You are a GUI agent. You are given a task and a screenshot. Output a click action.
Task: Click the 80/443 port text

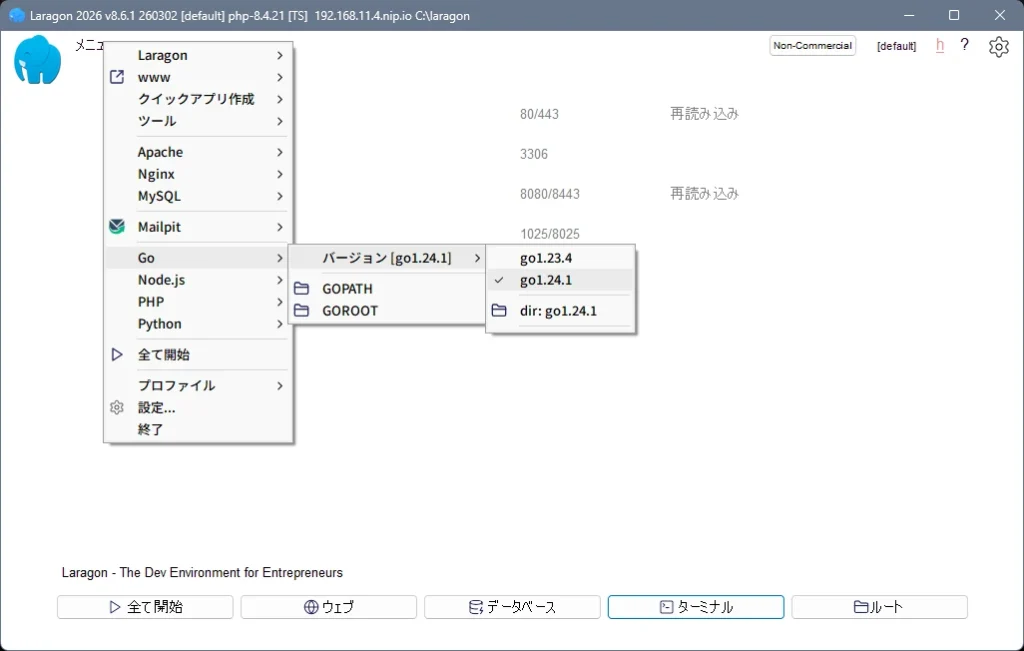pyautogui.click(x=539, y=114)
